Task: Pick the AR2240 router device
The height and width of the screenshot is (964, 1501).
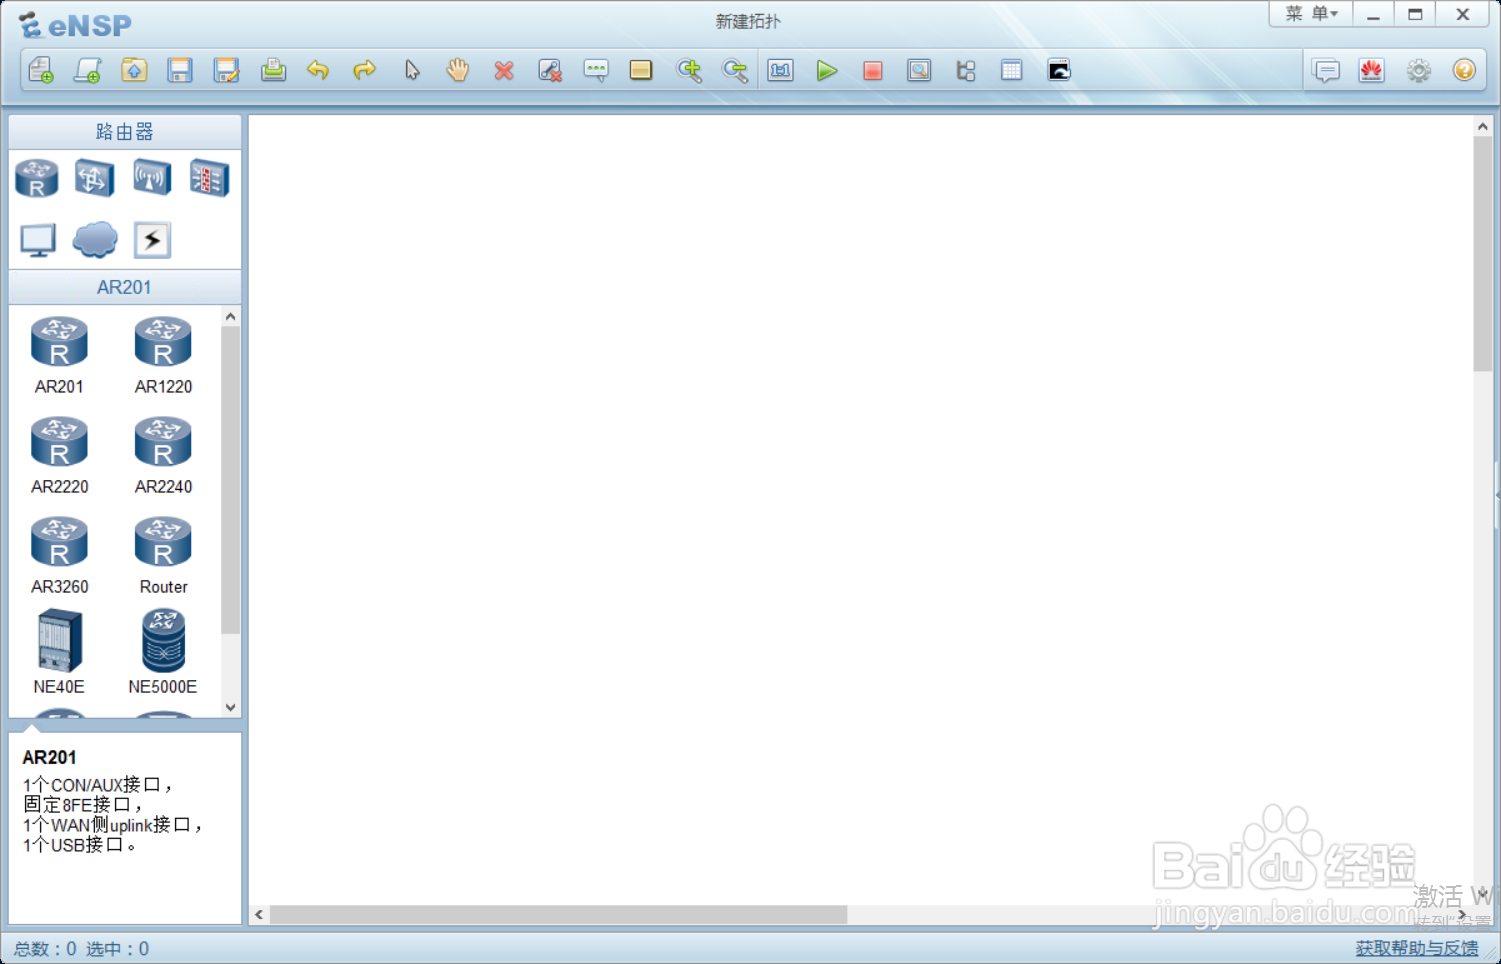Action: tap(163, 455)
